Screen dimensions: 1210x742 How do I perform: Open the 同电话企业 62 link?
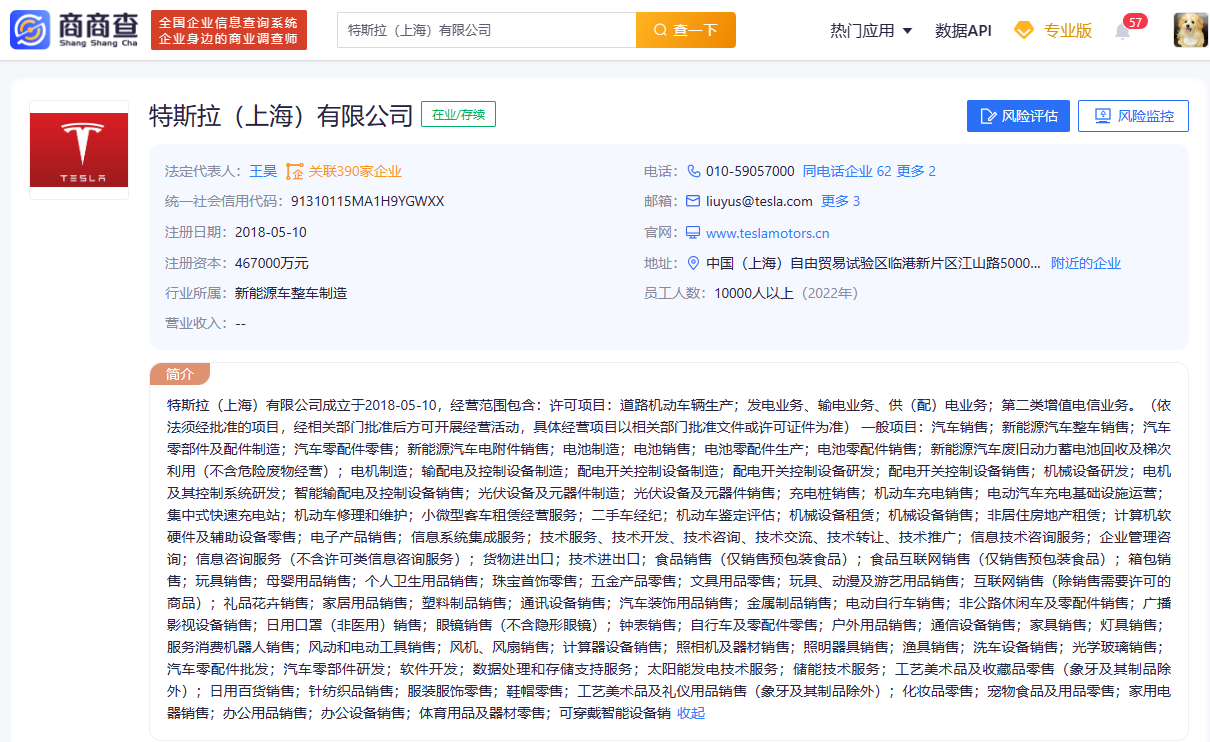click(x=847, y=171)
